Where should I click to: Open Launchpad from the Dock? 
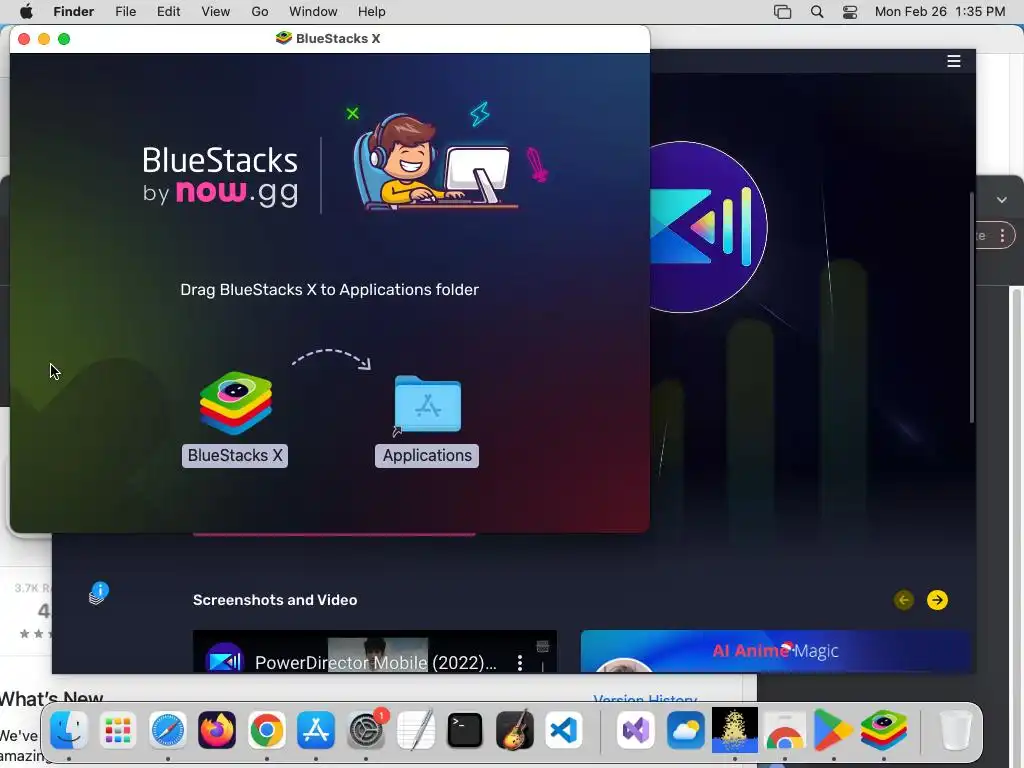tap(118, 730)
